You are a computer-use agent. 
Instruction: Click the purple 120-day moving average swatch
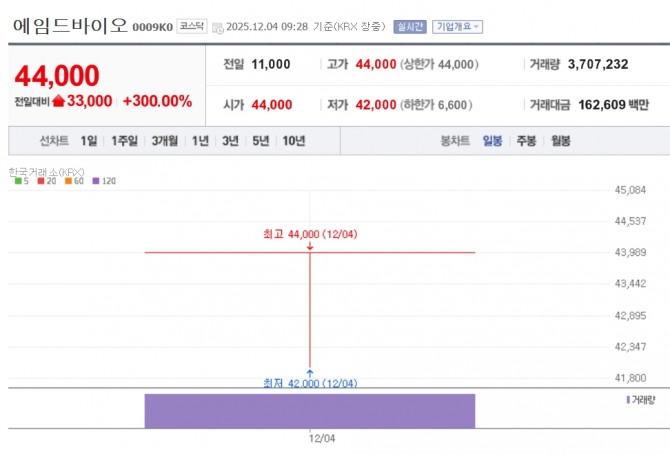pyautogui.click(x=96, y=181)
